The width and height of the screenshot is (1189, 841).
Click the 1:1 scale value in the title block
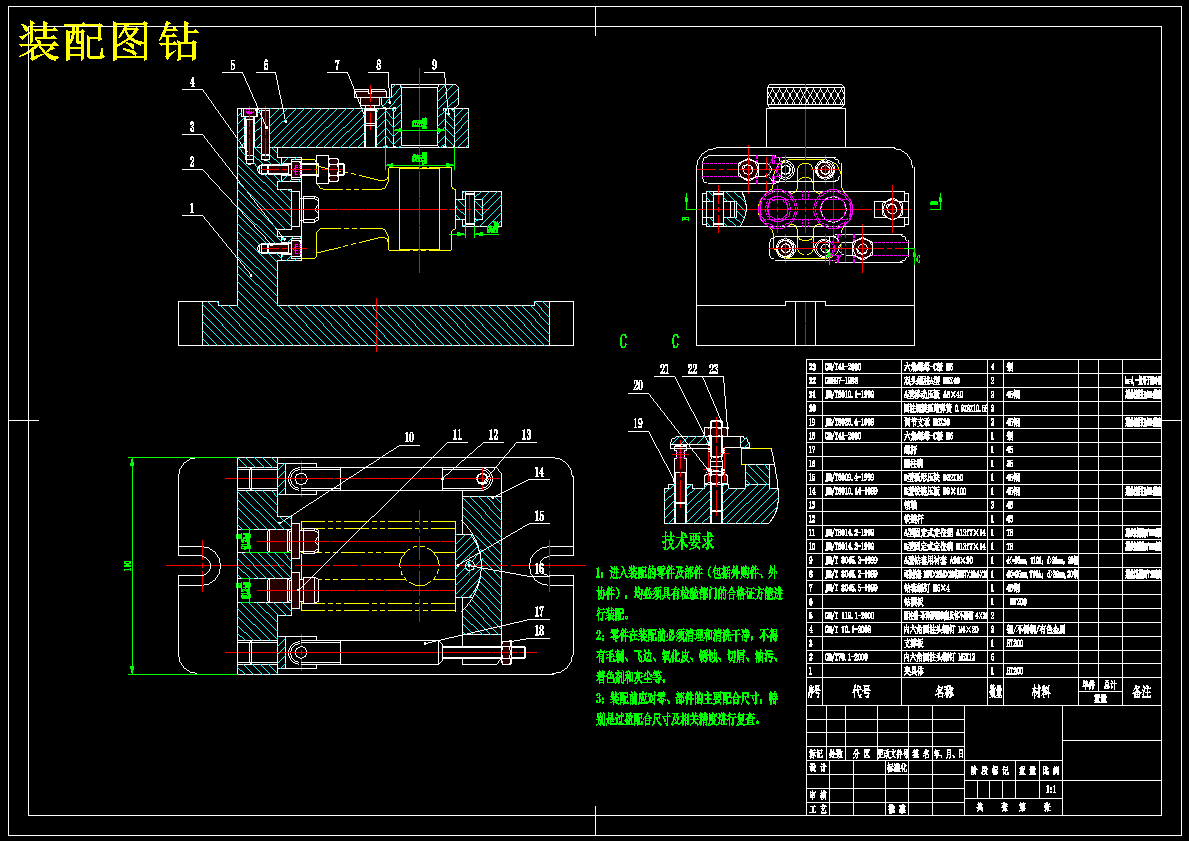[1051, 789]
